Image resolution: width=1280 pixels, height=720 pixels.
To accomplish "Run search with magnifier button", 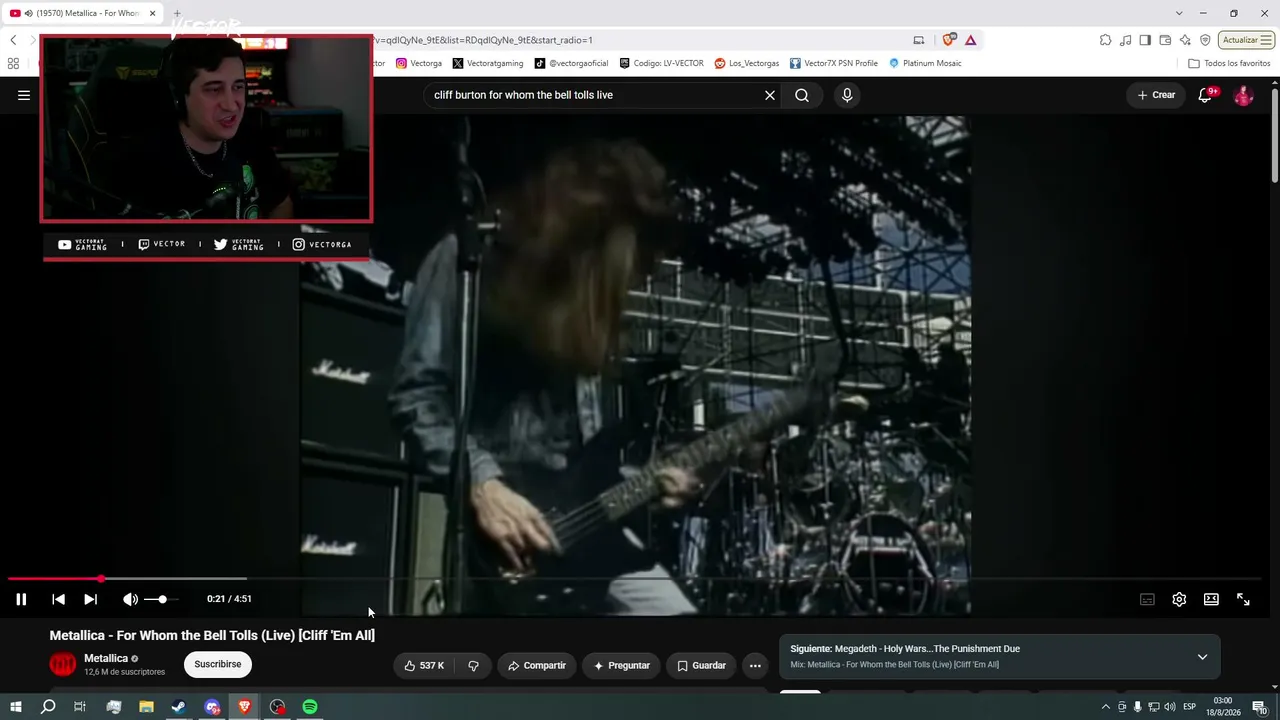I will pos(802,95).
